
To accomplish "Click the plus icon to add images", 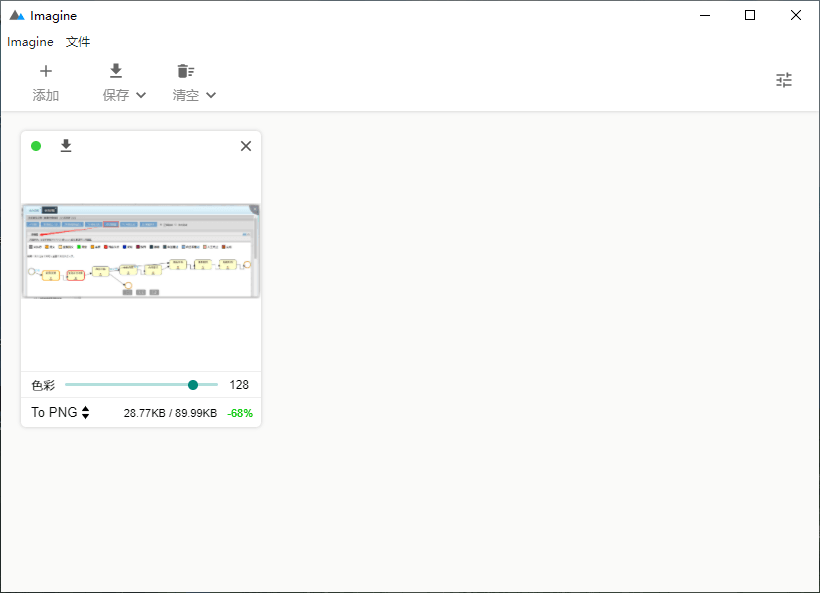I will click(x=45, y=71).
